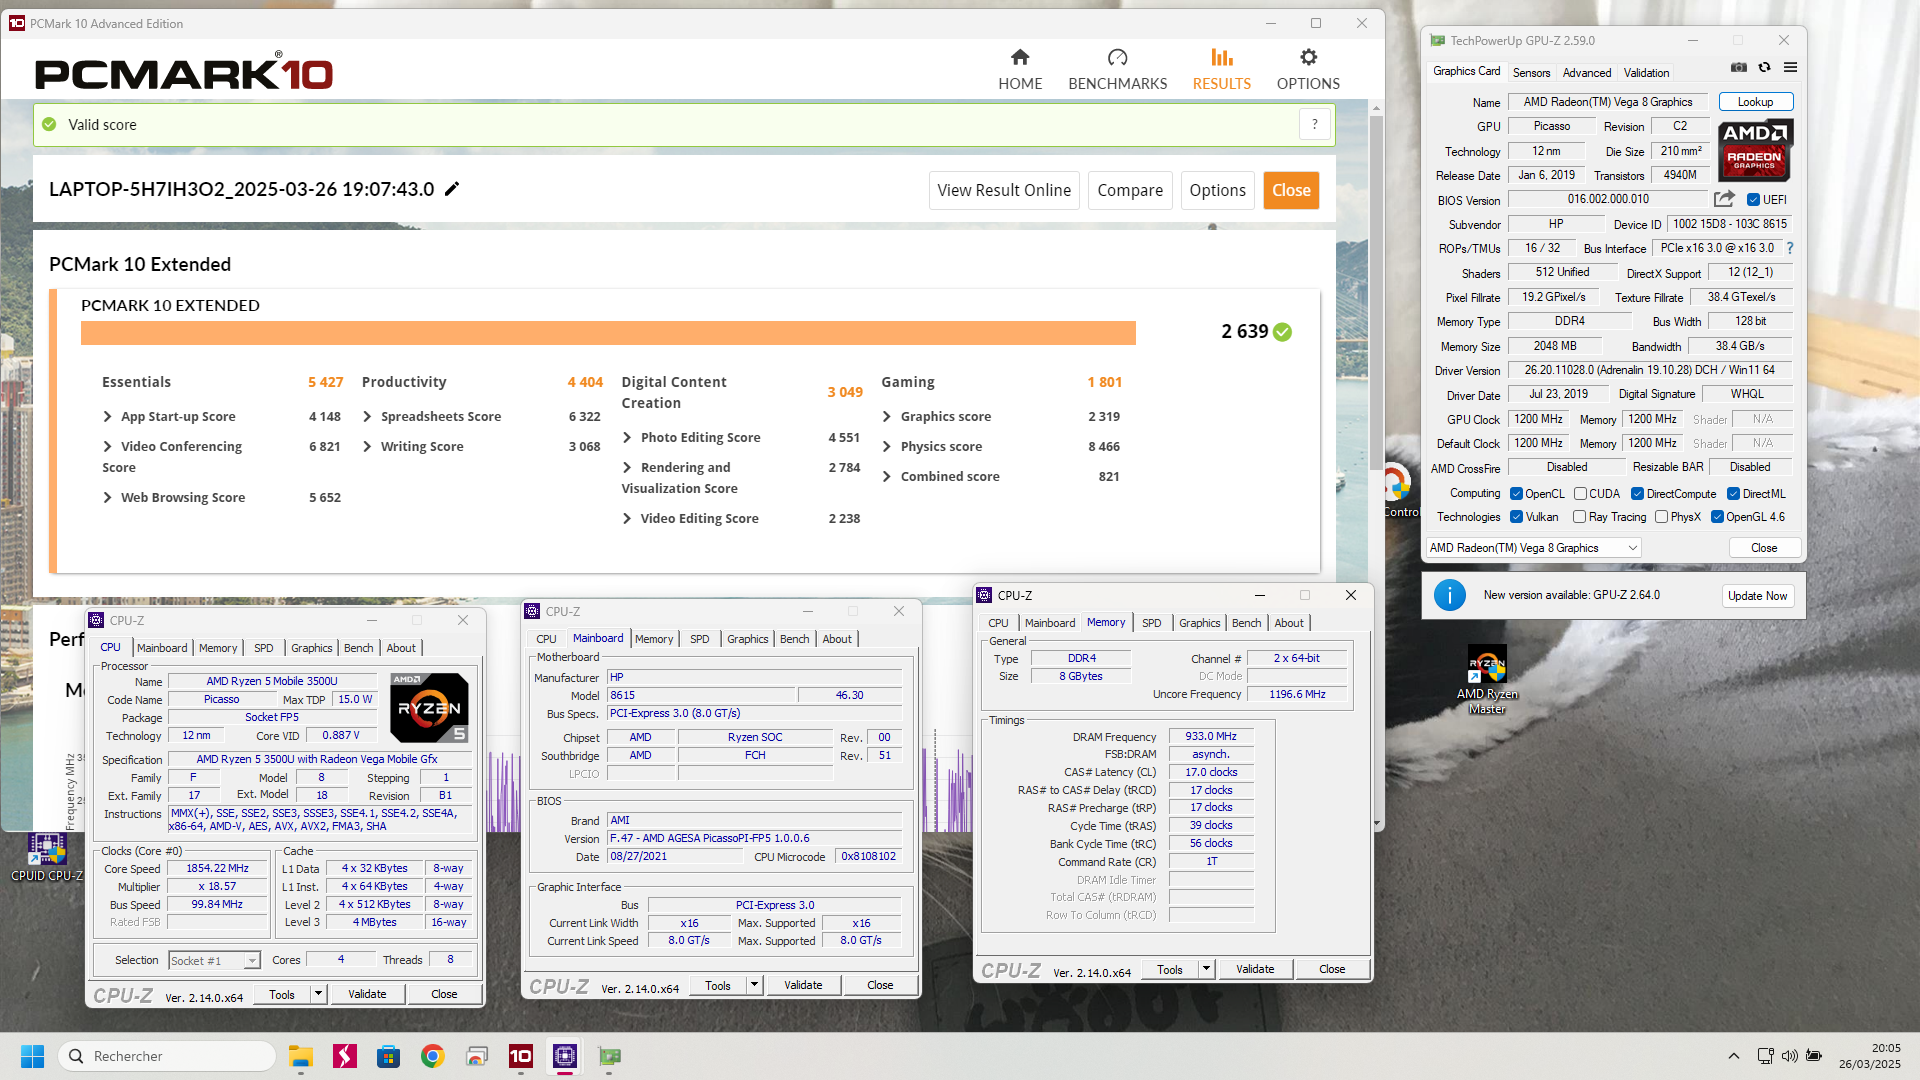Switch to PCMark 10 taskbar icon

pos(520,1056)
